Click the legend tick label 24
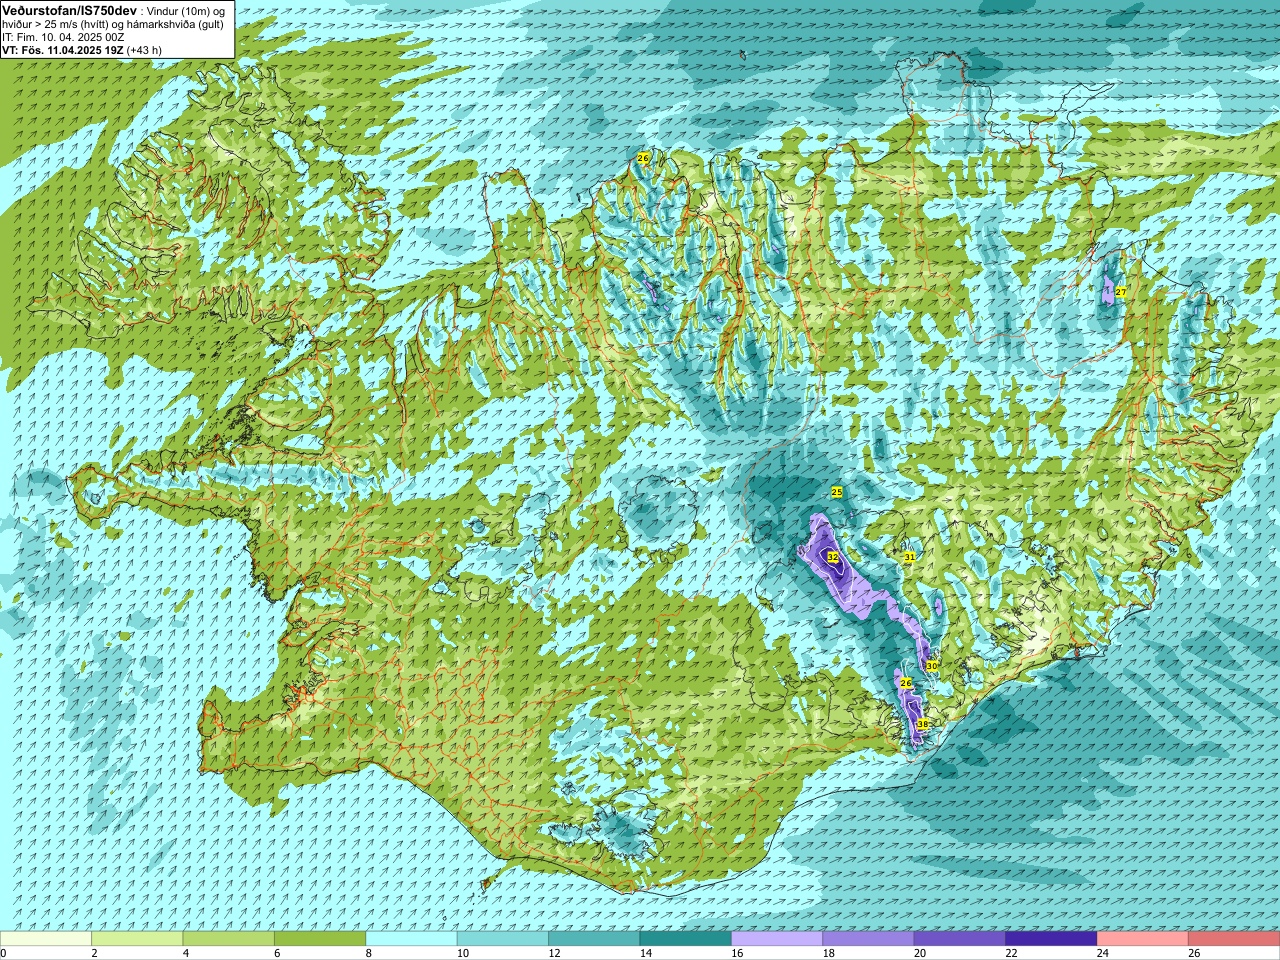The height and width of the screenshot is (960, 1280). coord(1101,953)
